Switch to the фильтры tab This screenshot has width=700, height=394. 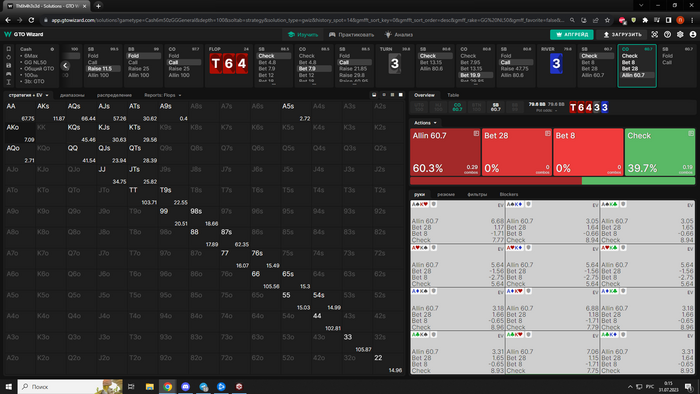click(477, 195)
